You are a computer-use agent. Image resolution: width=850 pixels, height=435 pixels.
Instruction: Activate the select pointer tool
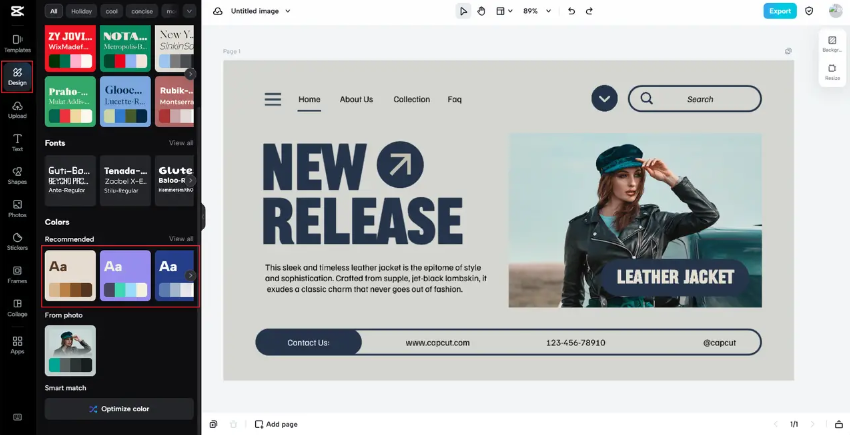point(463,11)
